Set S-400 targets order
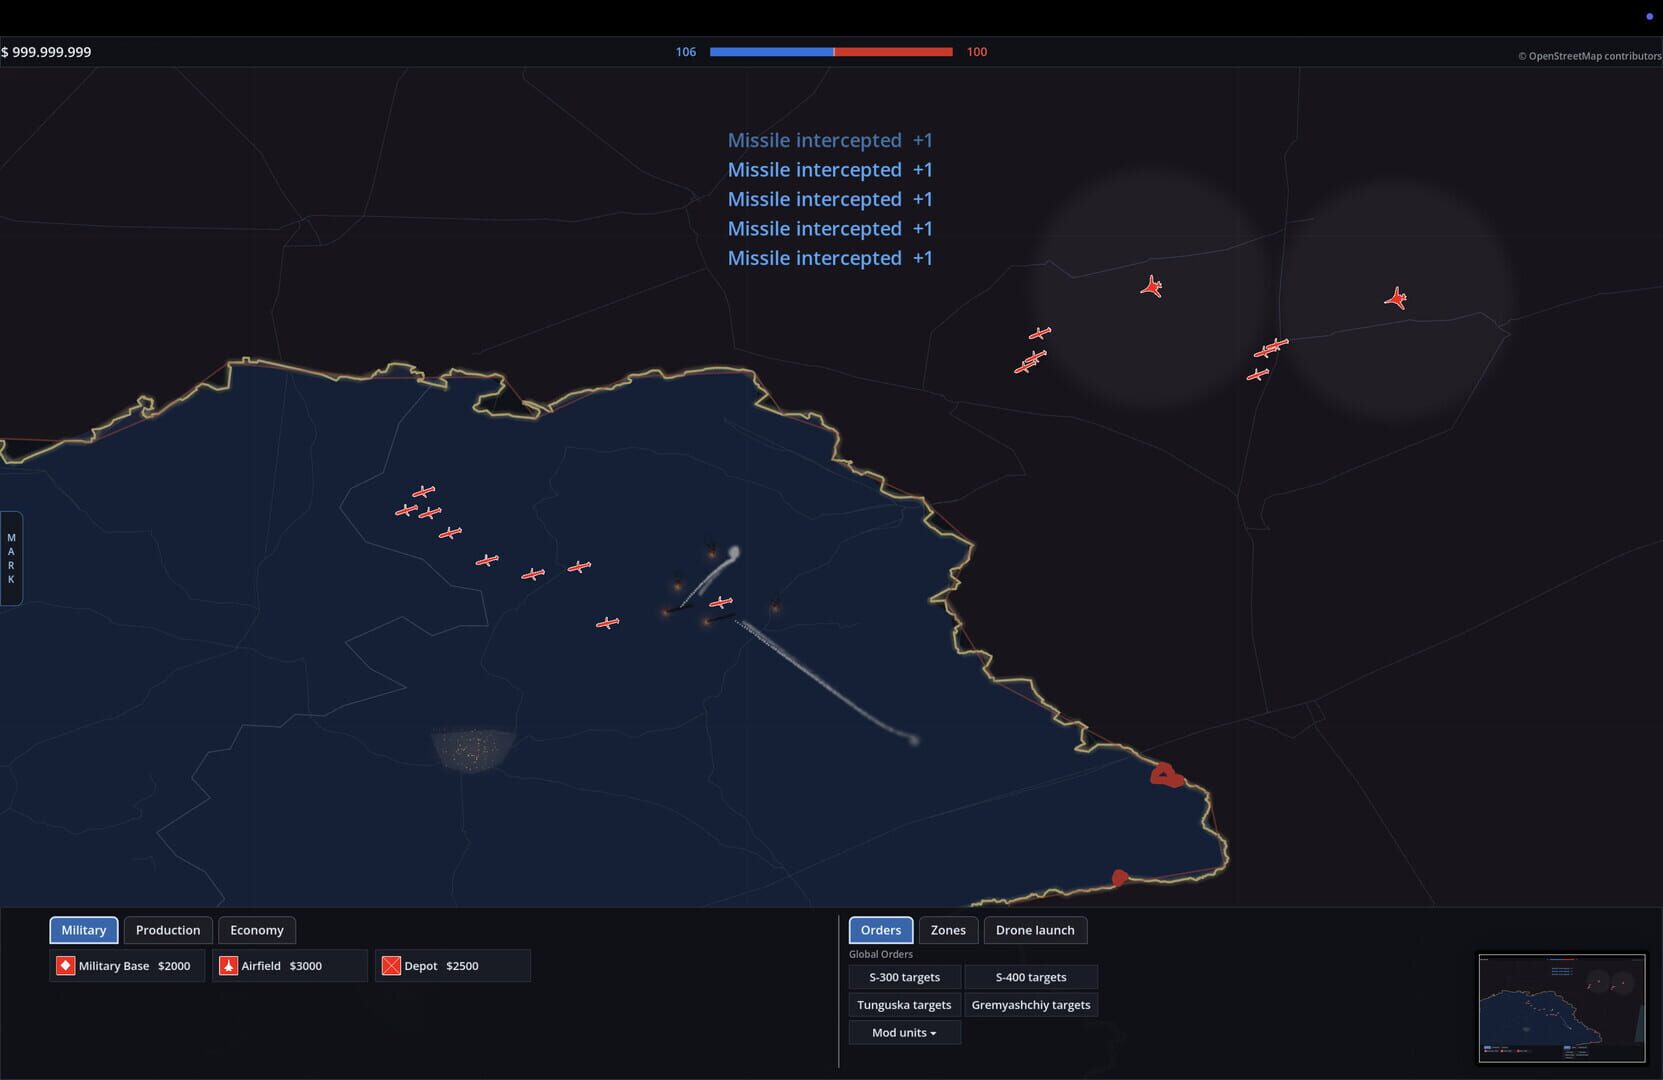The height and width of the screenshot is (1080, 1663). (1031, 977)
